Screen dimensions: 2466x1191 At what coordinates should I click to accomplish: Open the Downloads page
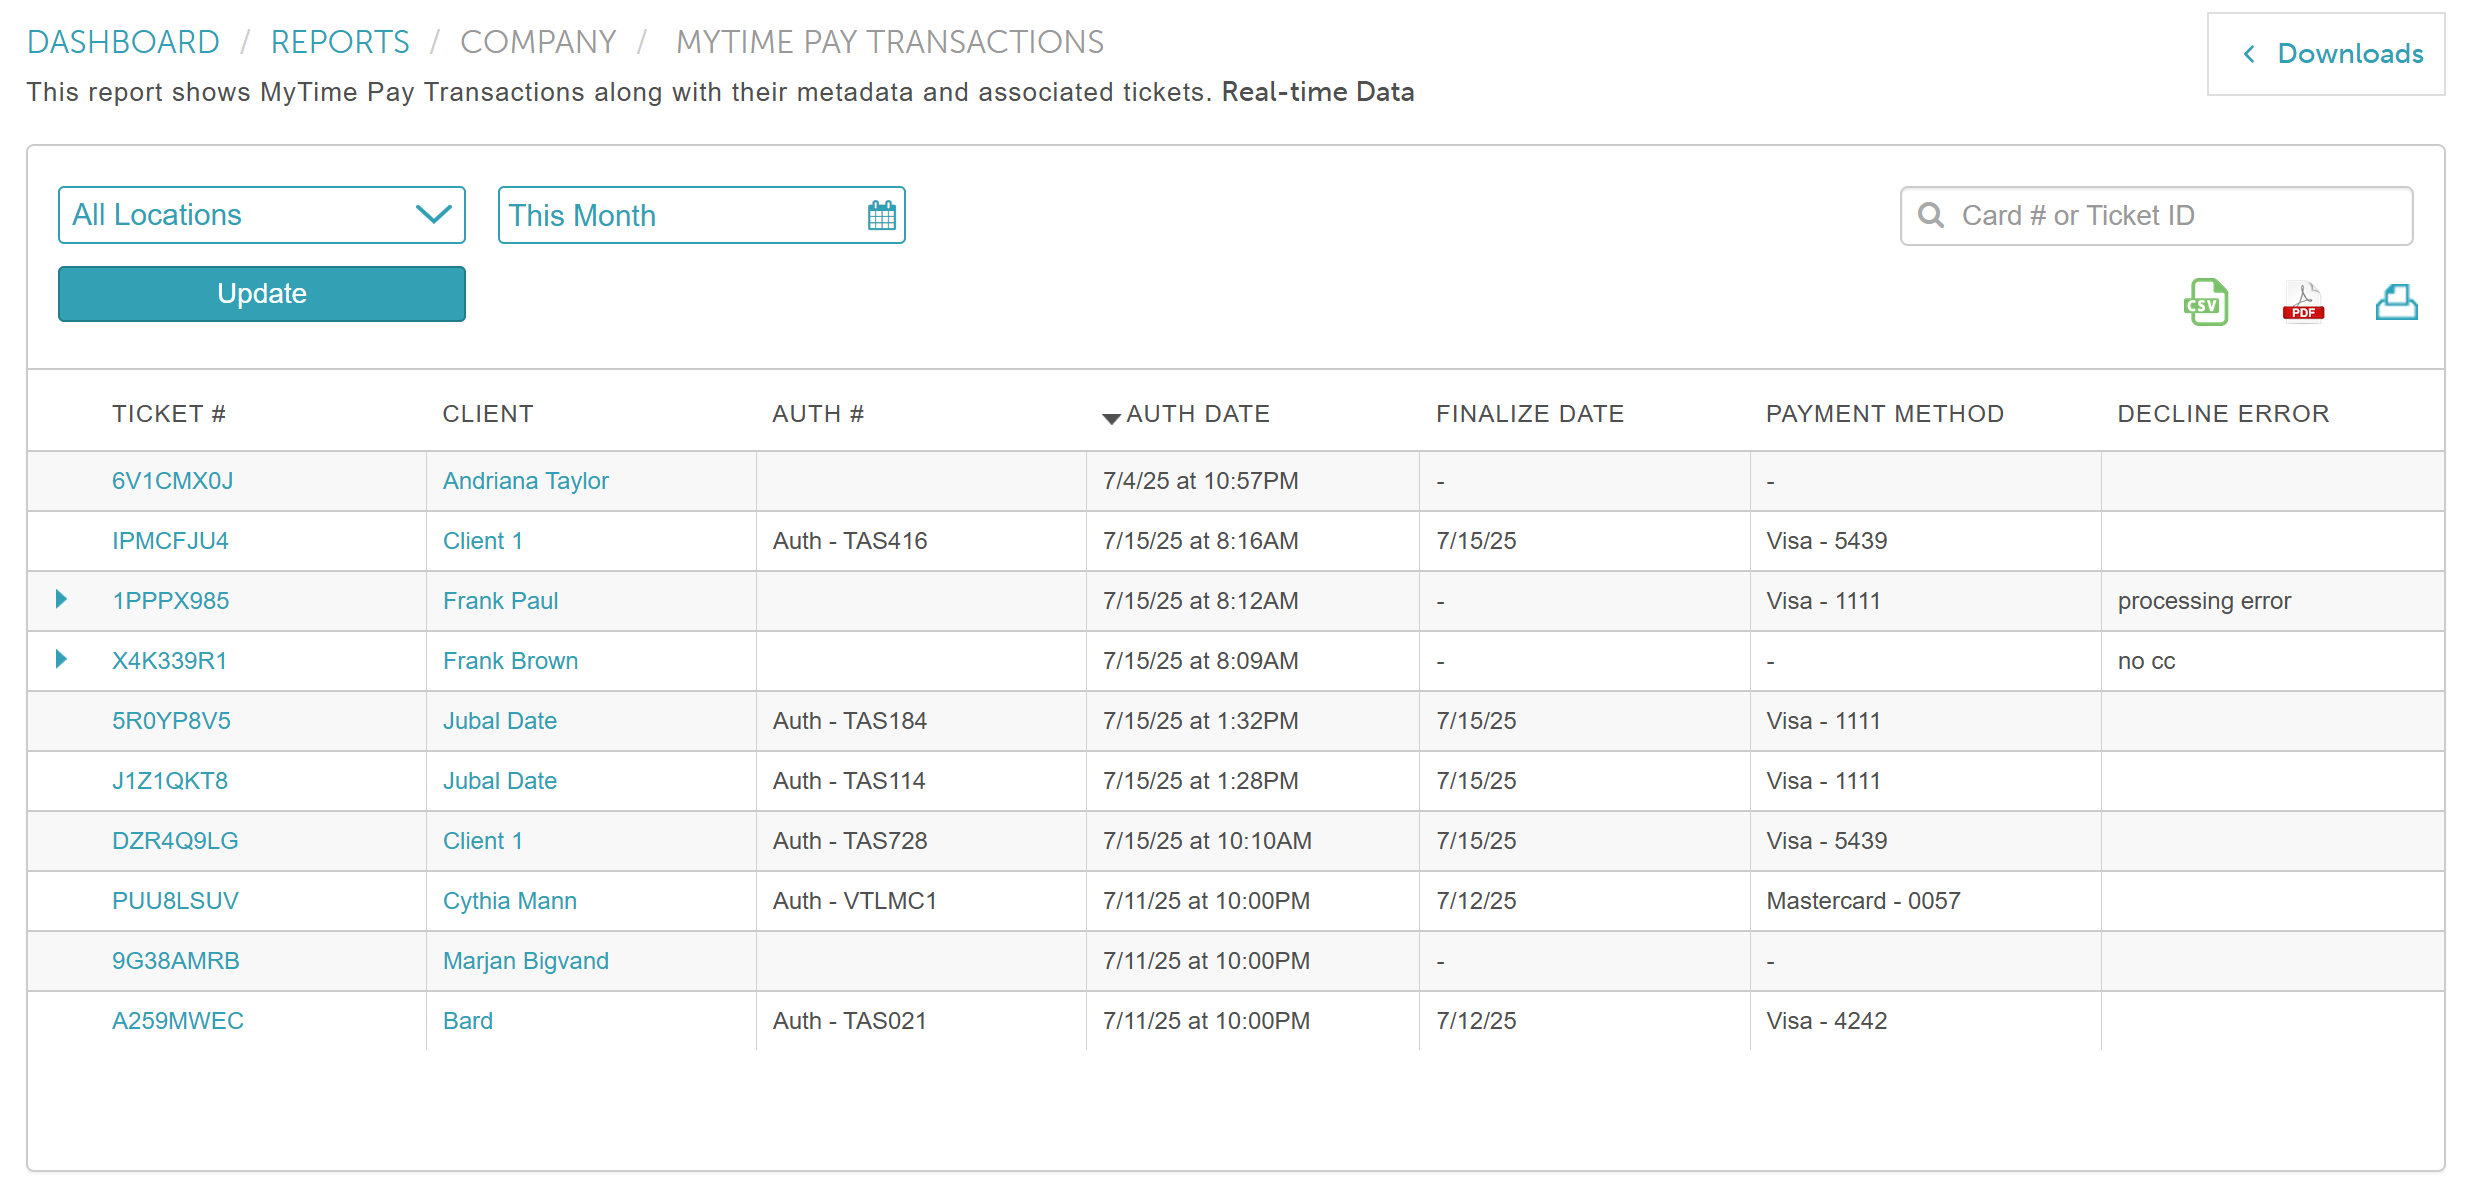[x=2326, y=54]
